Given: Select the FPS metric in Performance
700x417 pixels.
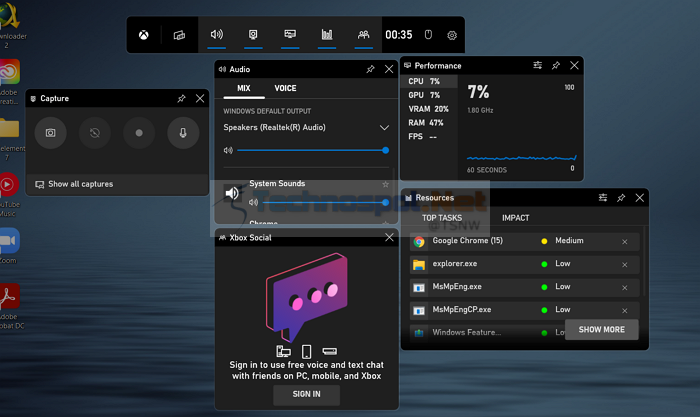Looking at the screenshot, I should [x=429, y=137].
